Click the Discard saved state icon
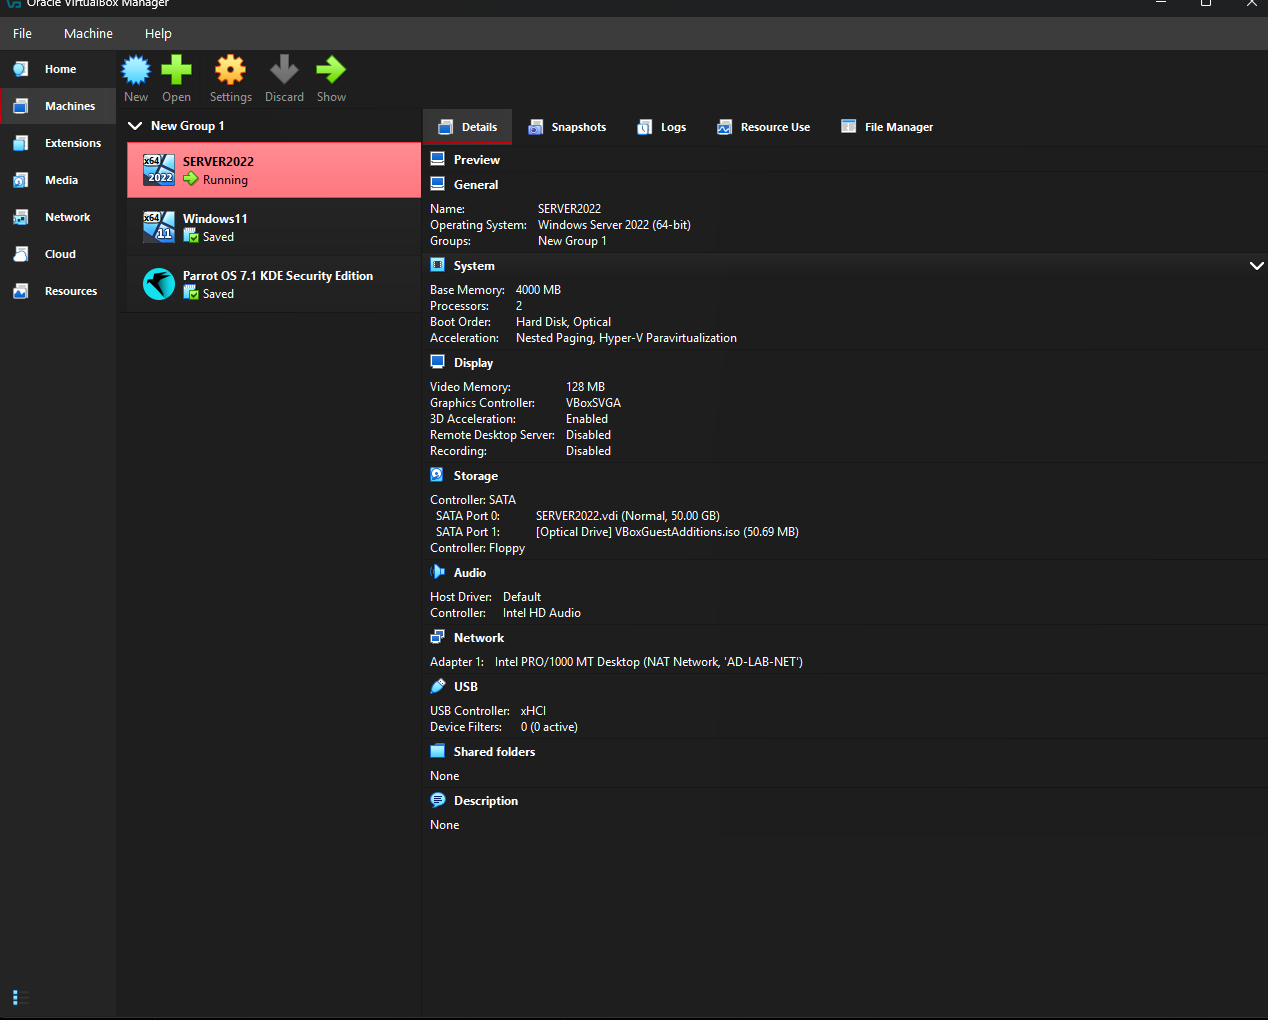The width and height of the screenshot is (1268, 1020). click(284, 70)
